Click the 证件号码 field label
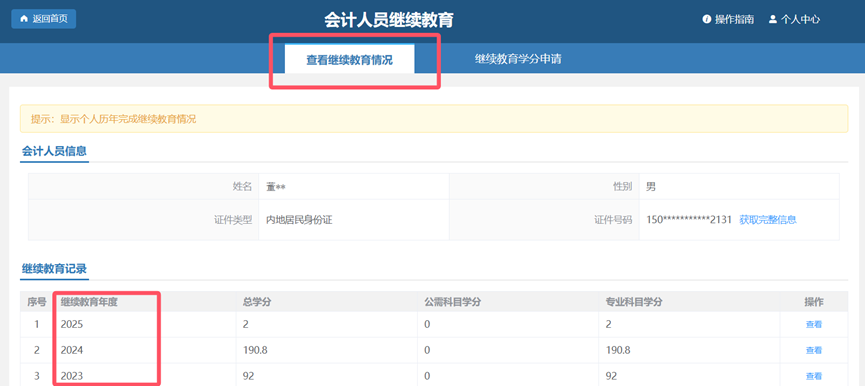The image size is (865, 386). (613, 219)
